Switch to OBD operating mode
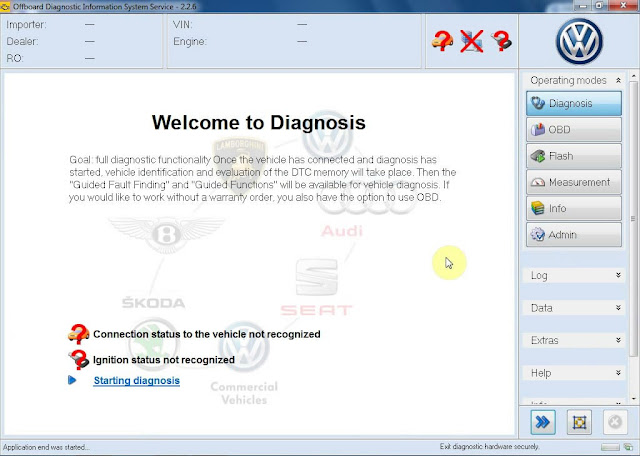This screenshot has height=456, width=640. click(574, 130)
